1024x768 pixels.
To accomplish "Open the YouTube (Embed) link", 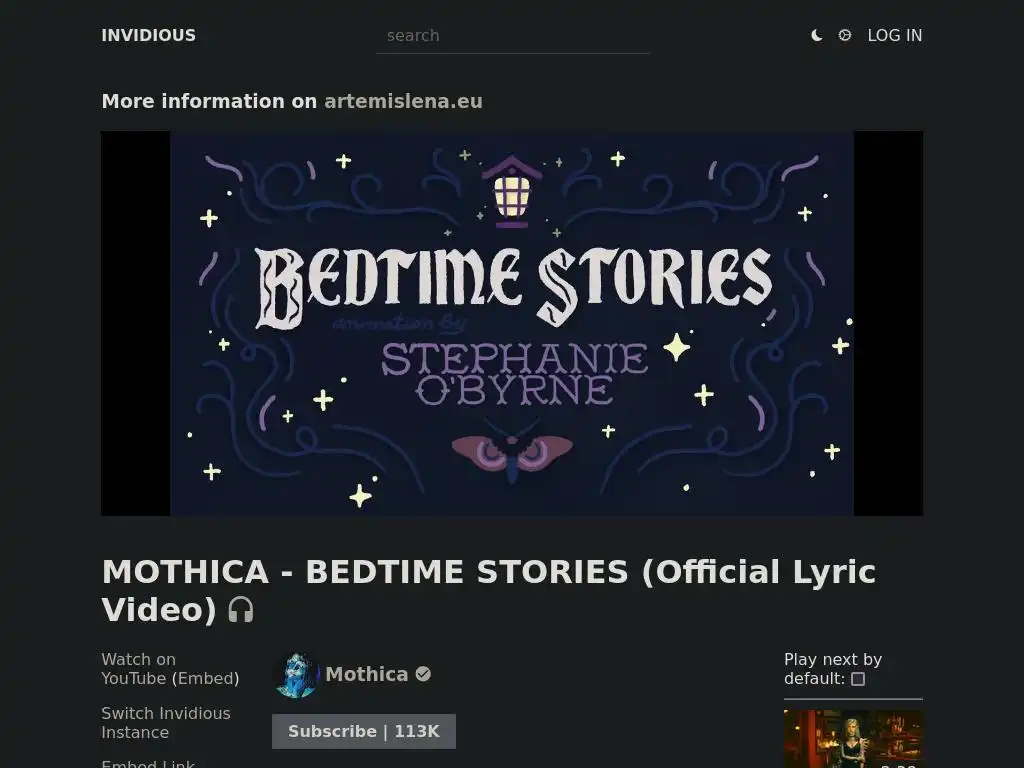I will click(205, 679).
